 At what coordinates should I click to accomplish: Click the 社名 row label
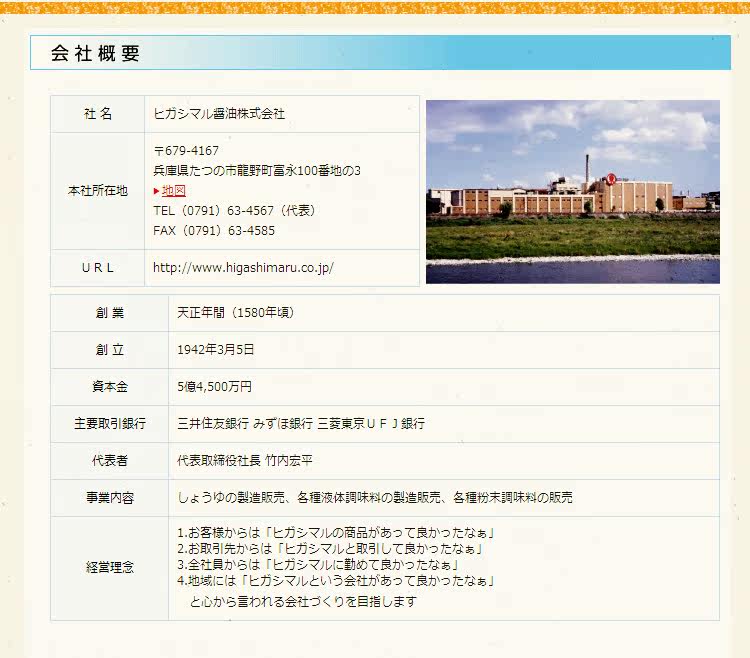click(98, 114)
